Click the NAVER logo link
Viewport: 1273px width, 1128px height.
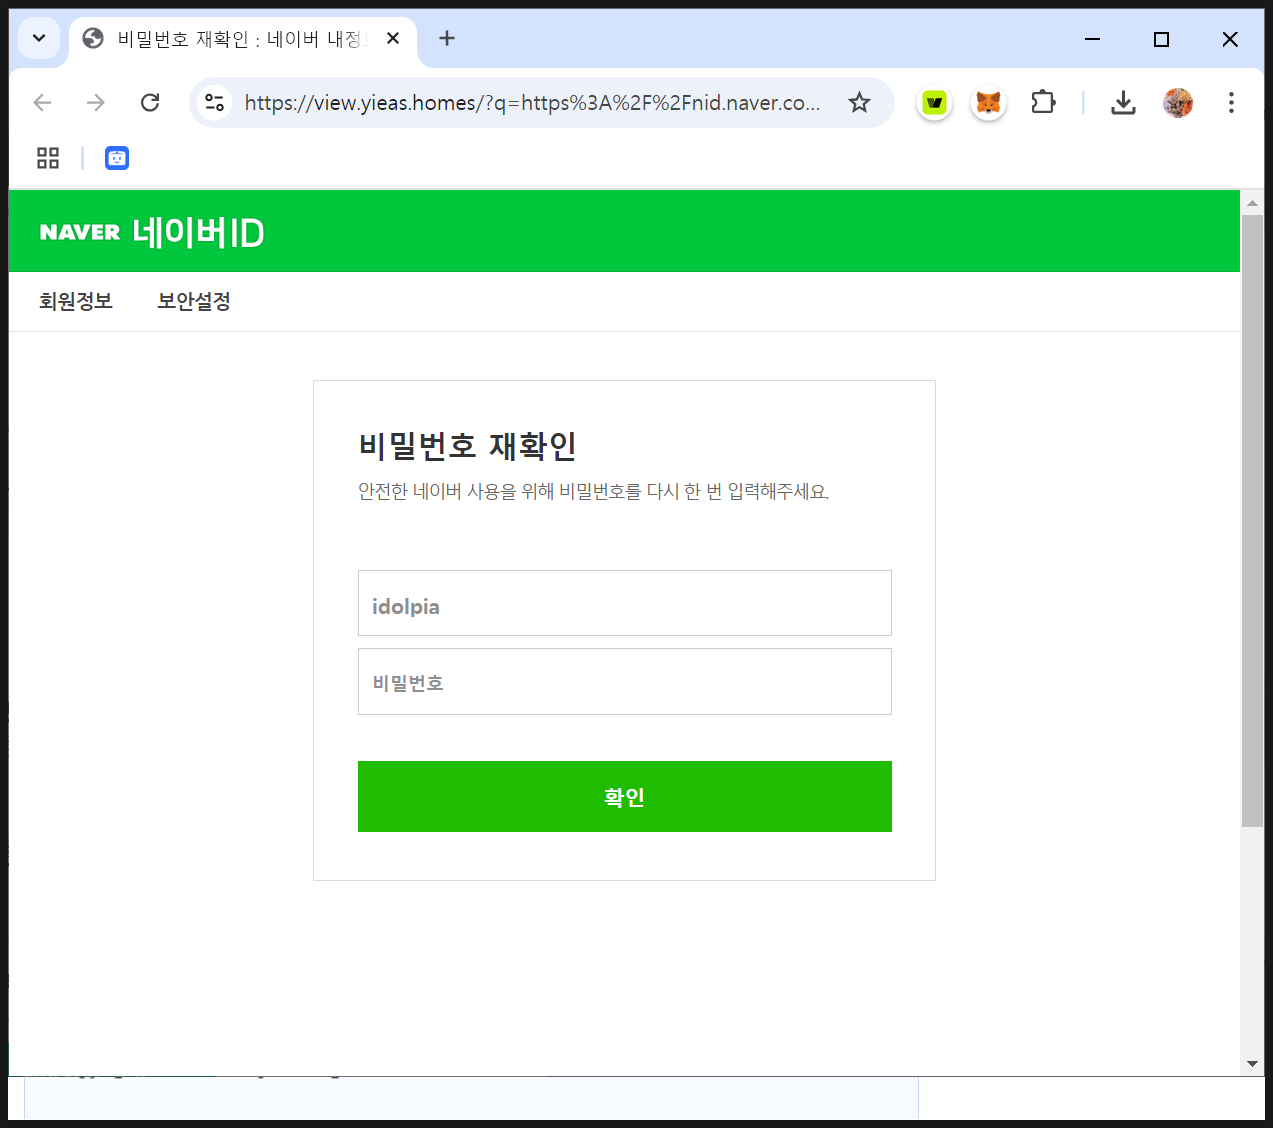pyautogui.click(x=80, y=232)
